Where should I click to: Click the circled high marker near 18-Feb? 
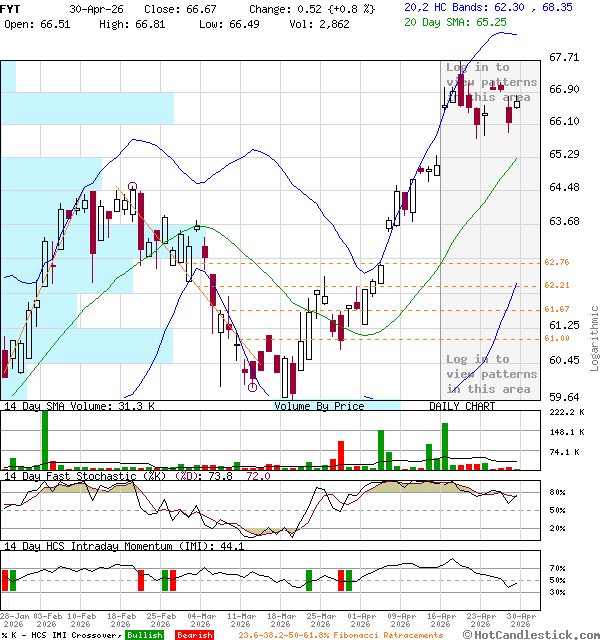tap(132, 187)
